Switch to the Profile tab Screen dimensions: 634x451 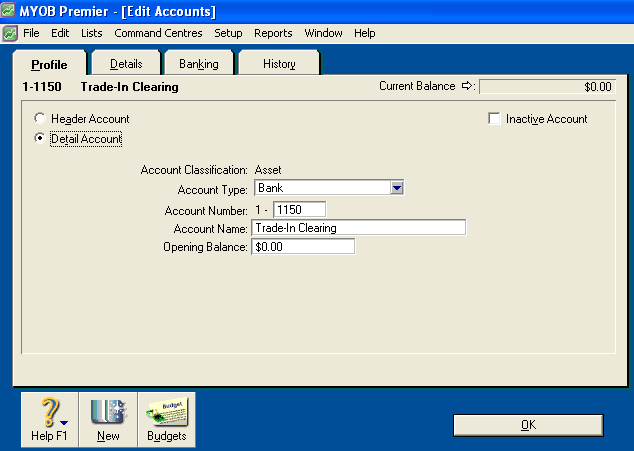(x=49, y=64)
